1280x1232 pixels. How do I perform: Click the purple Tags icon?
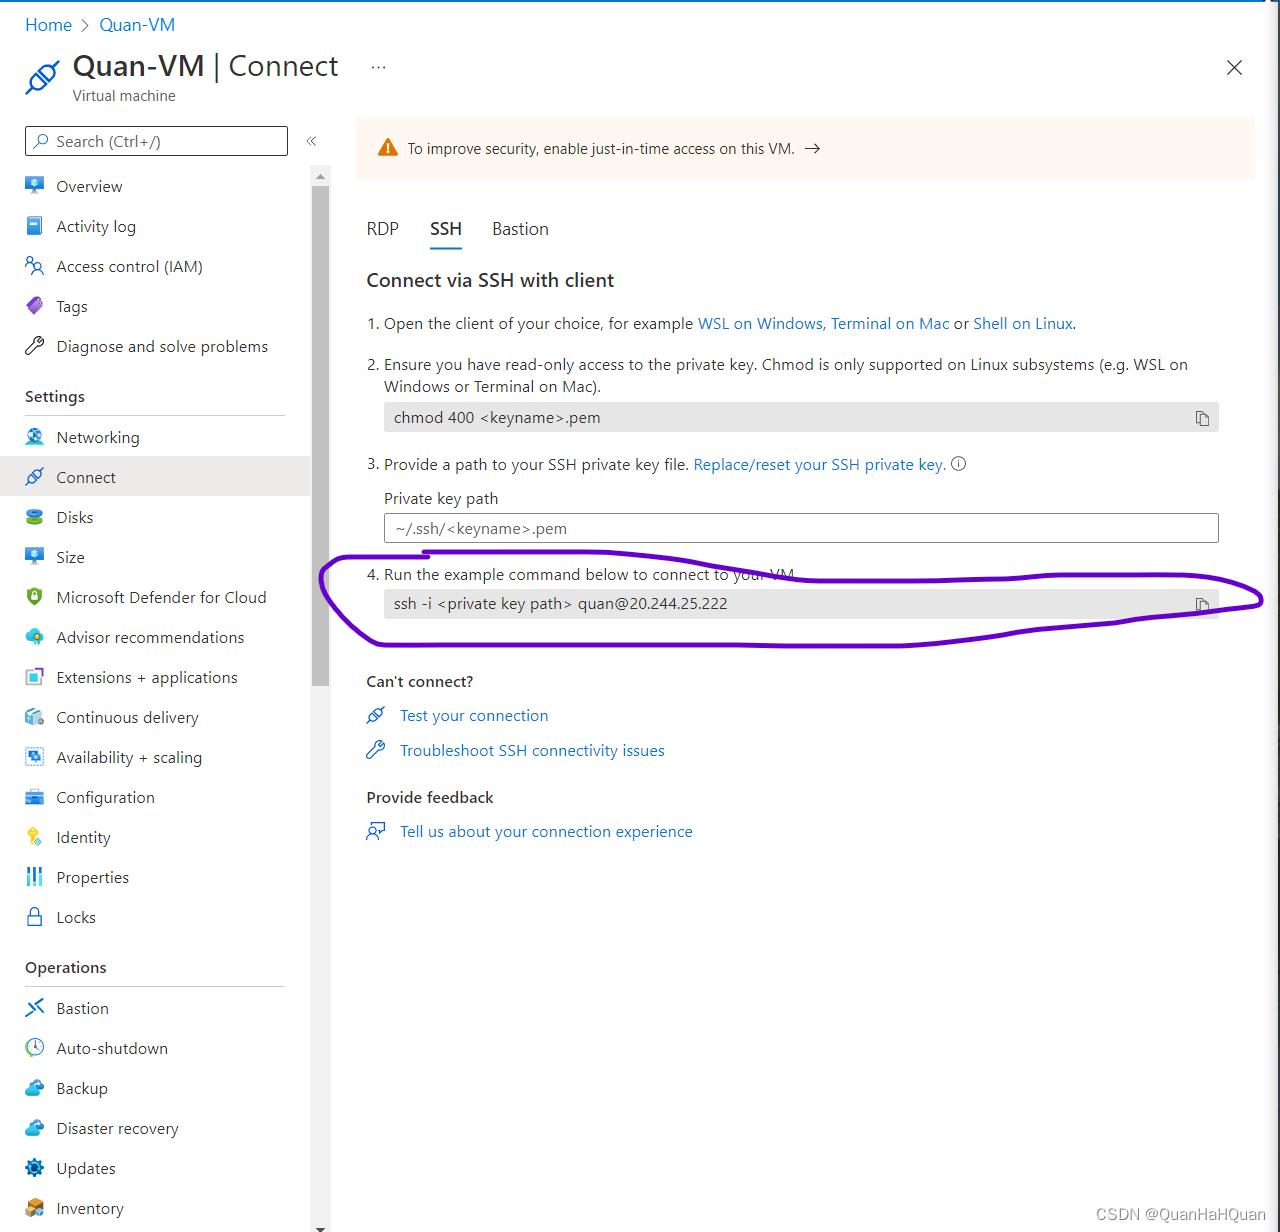click(35, 306)
